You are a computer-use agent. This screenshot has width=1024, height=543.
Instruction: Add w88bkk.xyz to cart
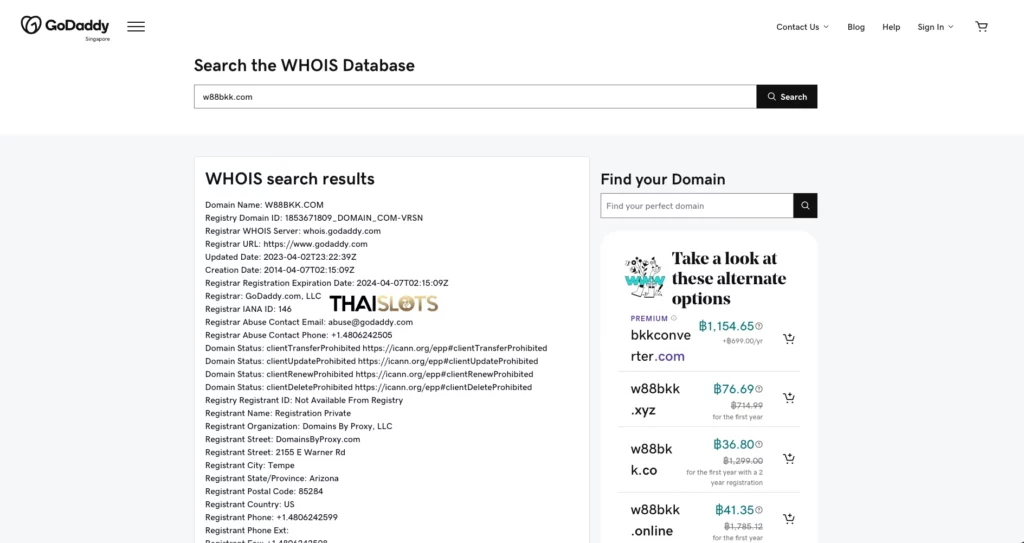(x=789, y=398)
